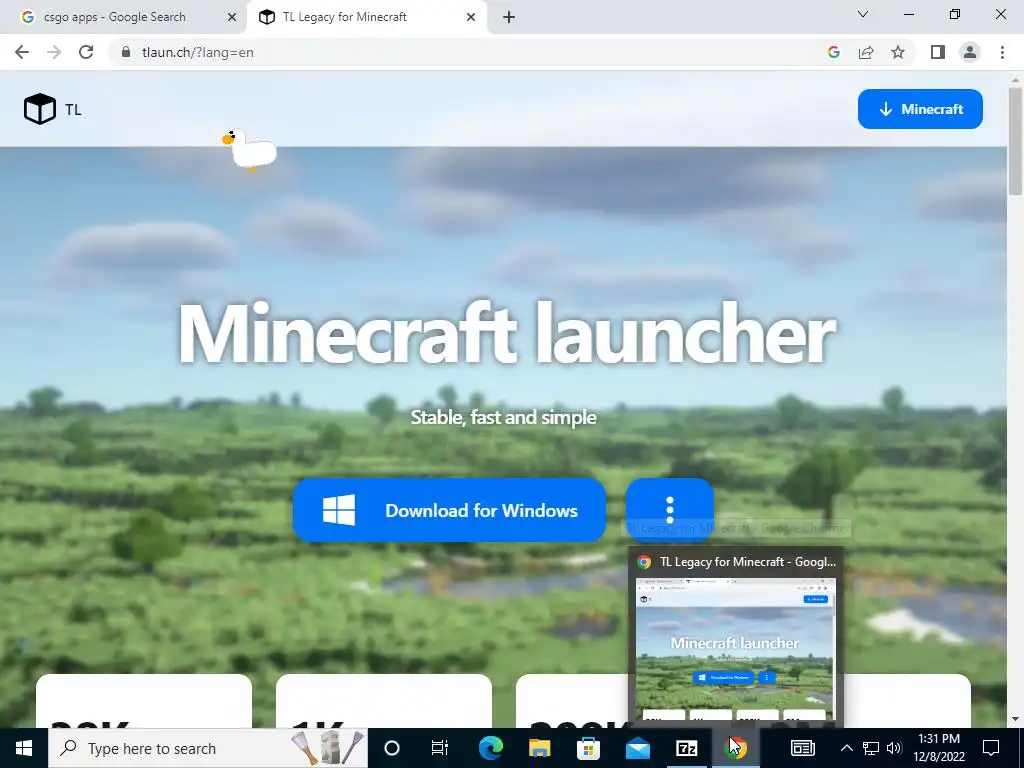
Task: Launch Microsoft Edge from taskbar
Action: click(x=490, y=748)
